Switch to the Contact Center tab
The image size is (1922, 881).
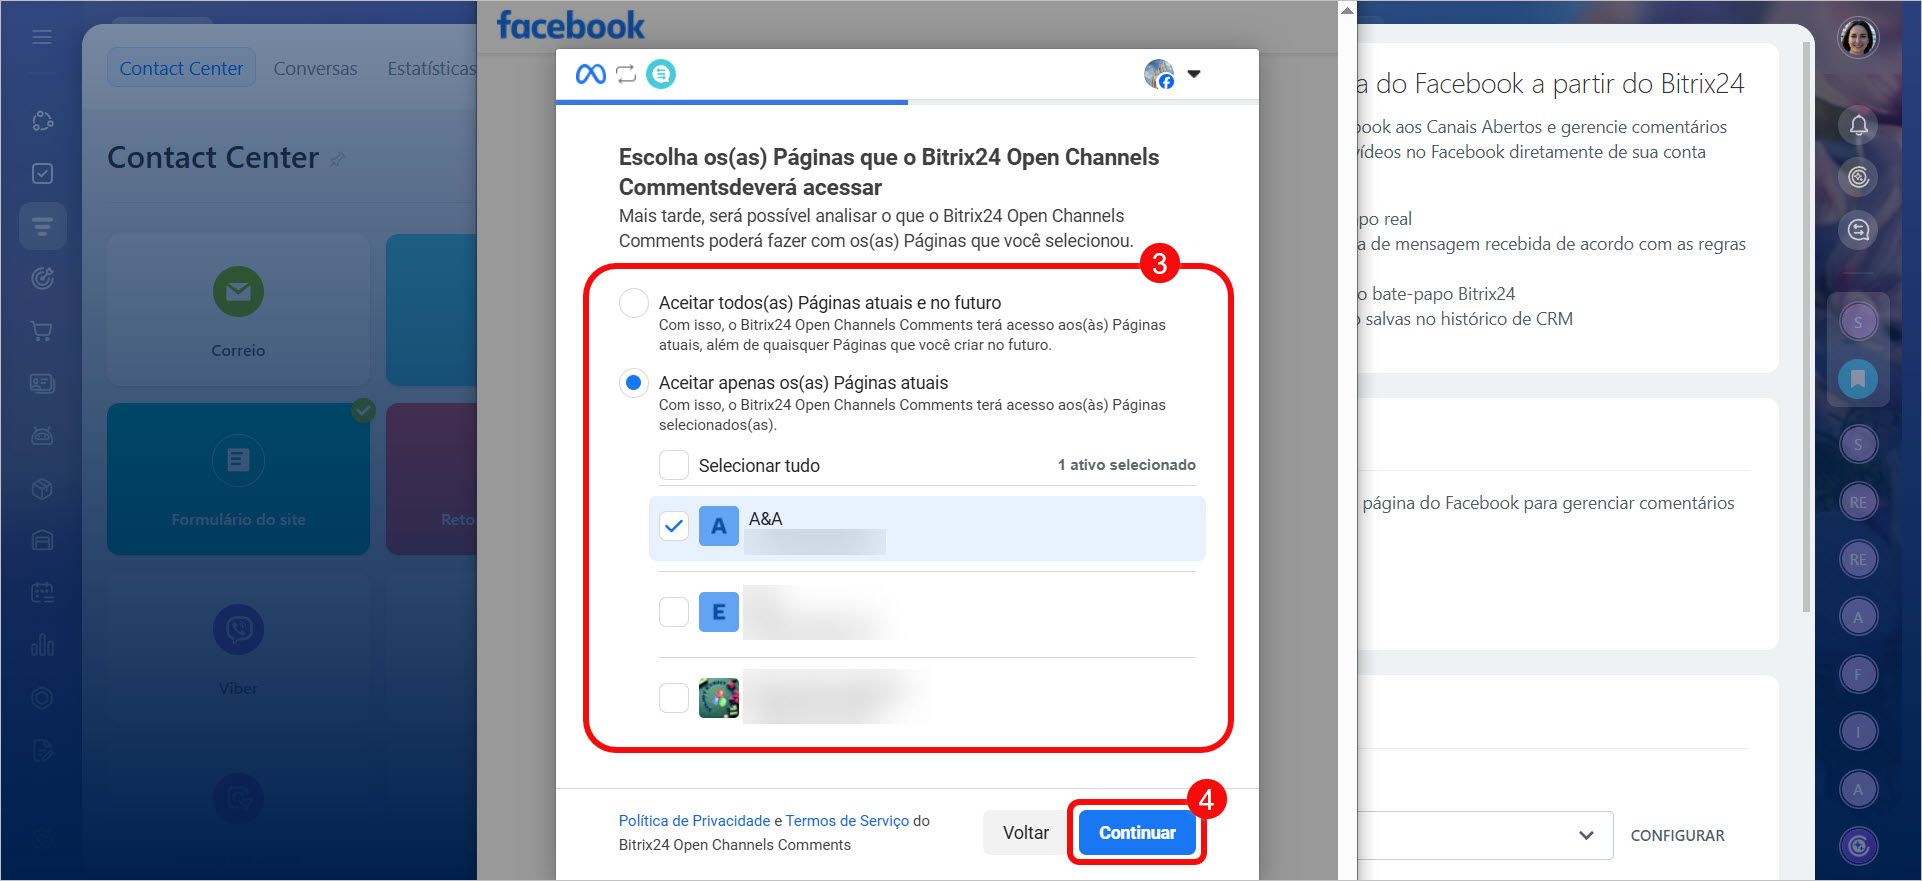(181, 68)
